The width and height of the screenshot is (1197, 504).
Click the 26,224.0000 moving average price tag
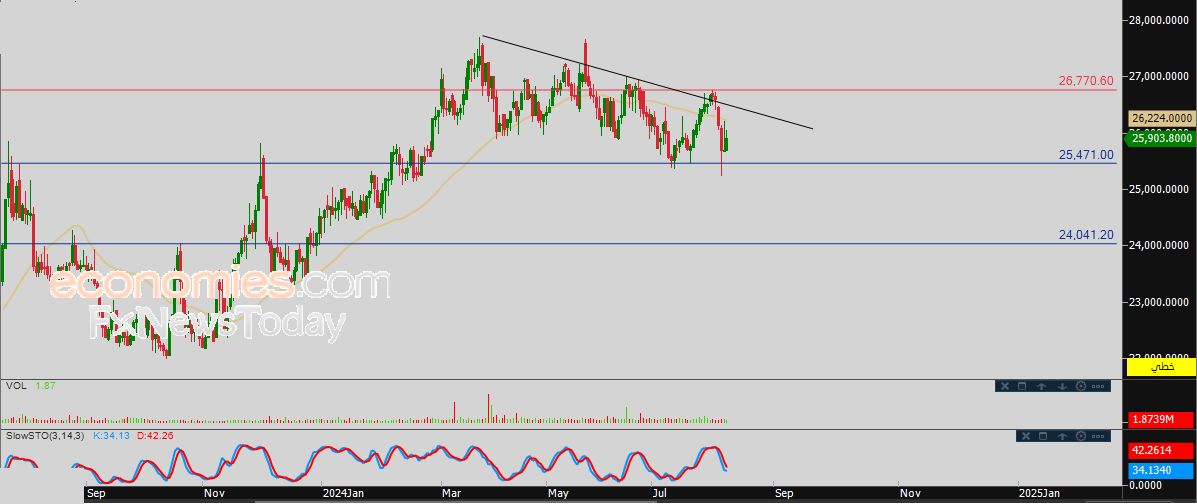click(x=1161, y=118)
